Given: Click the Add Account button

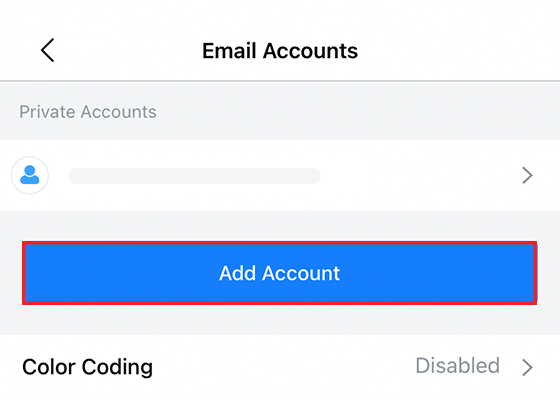Looking at the screenshot, I should click(280, 273).
